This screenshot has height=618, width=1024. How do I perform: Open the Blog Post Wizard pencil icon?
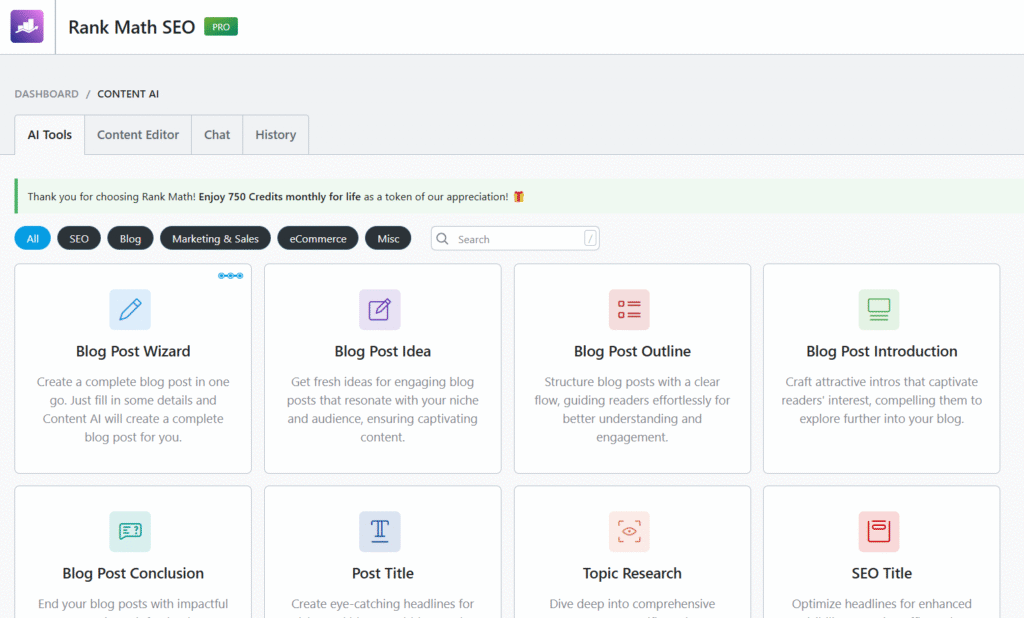[x=130, y=310]
